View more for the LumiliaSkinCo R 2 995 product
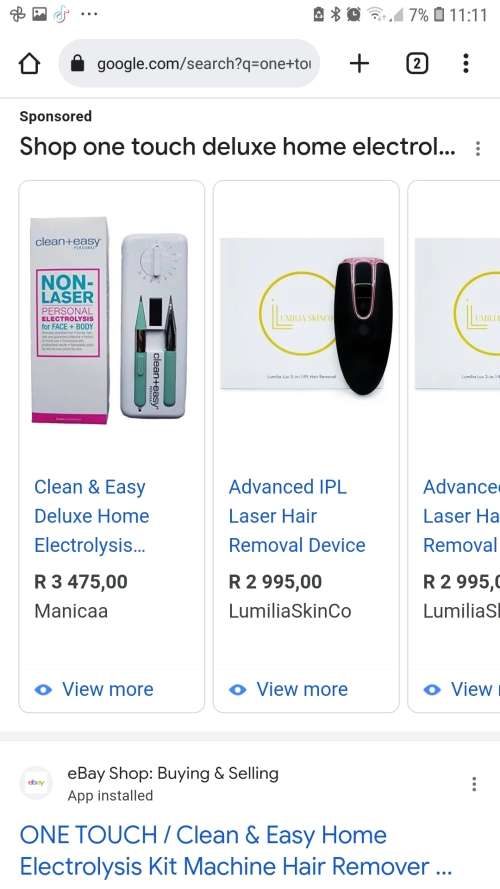Image resolution: width=500 pixels, height=889 pixels. (x=289, y=689)
